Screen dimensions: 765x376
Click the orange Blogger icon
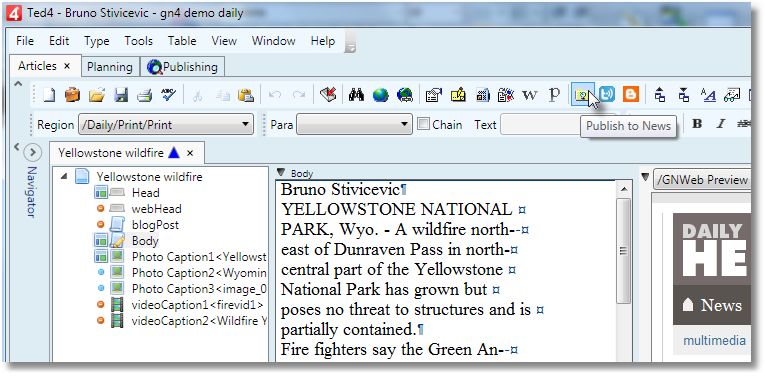point(631,94)
